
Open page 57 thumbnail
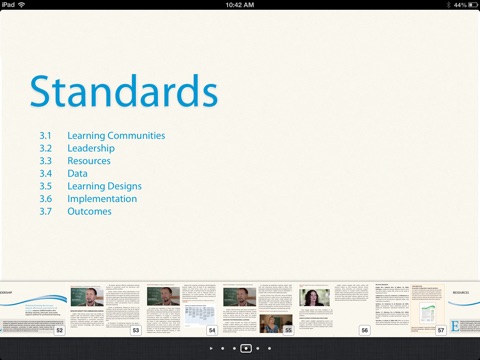[x=410, y=310]
